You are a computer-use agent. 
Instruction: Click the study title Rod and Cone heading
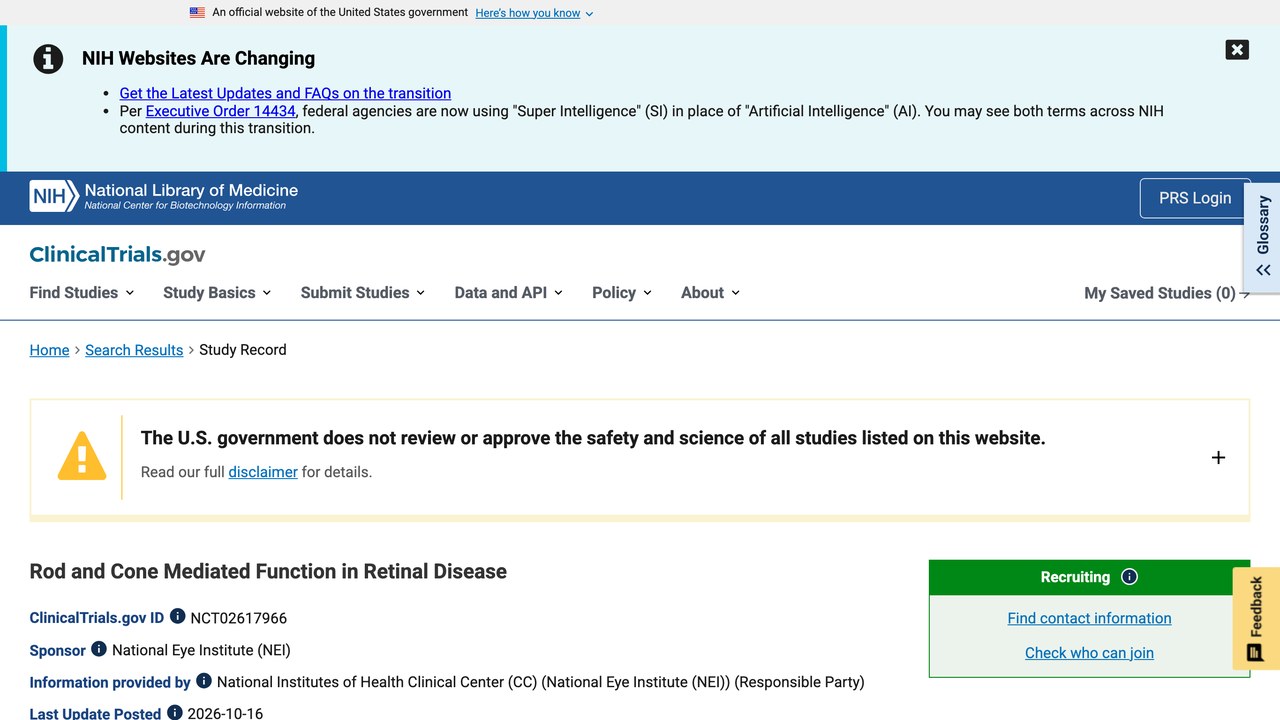(268, 571)
